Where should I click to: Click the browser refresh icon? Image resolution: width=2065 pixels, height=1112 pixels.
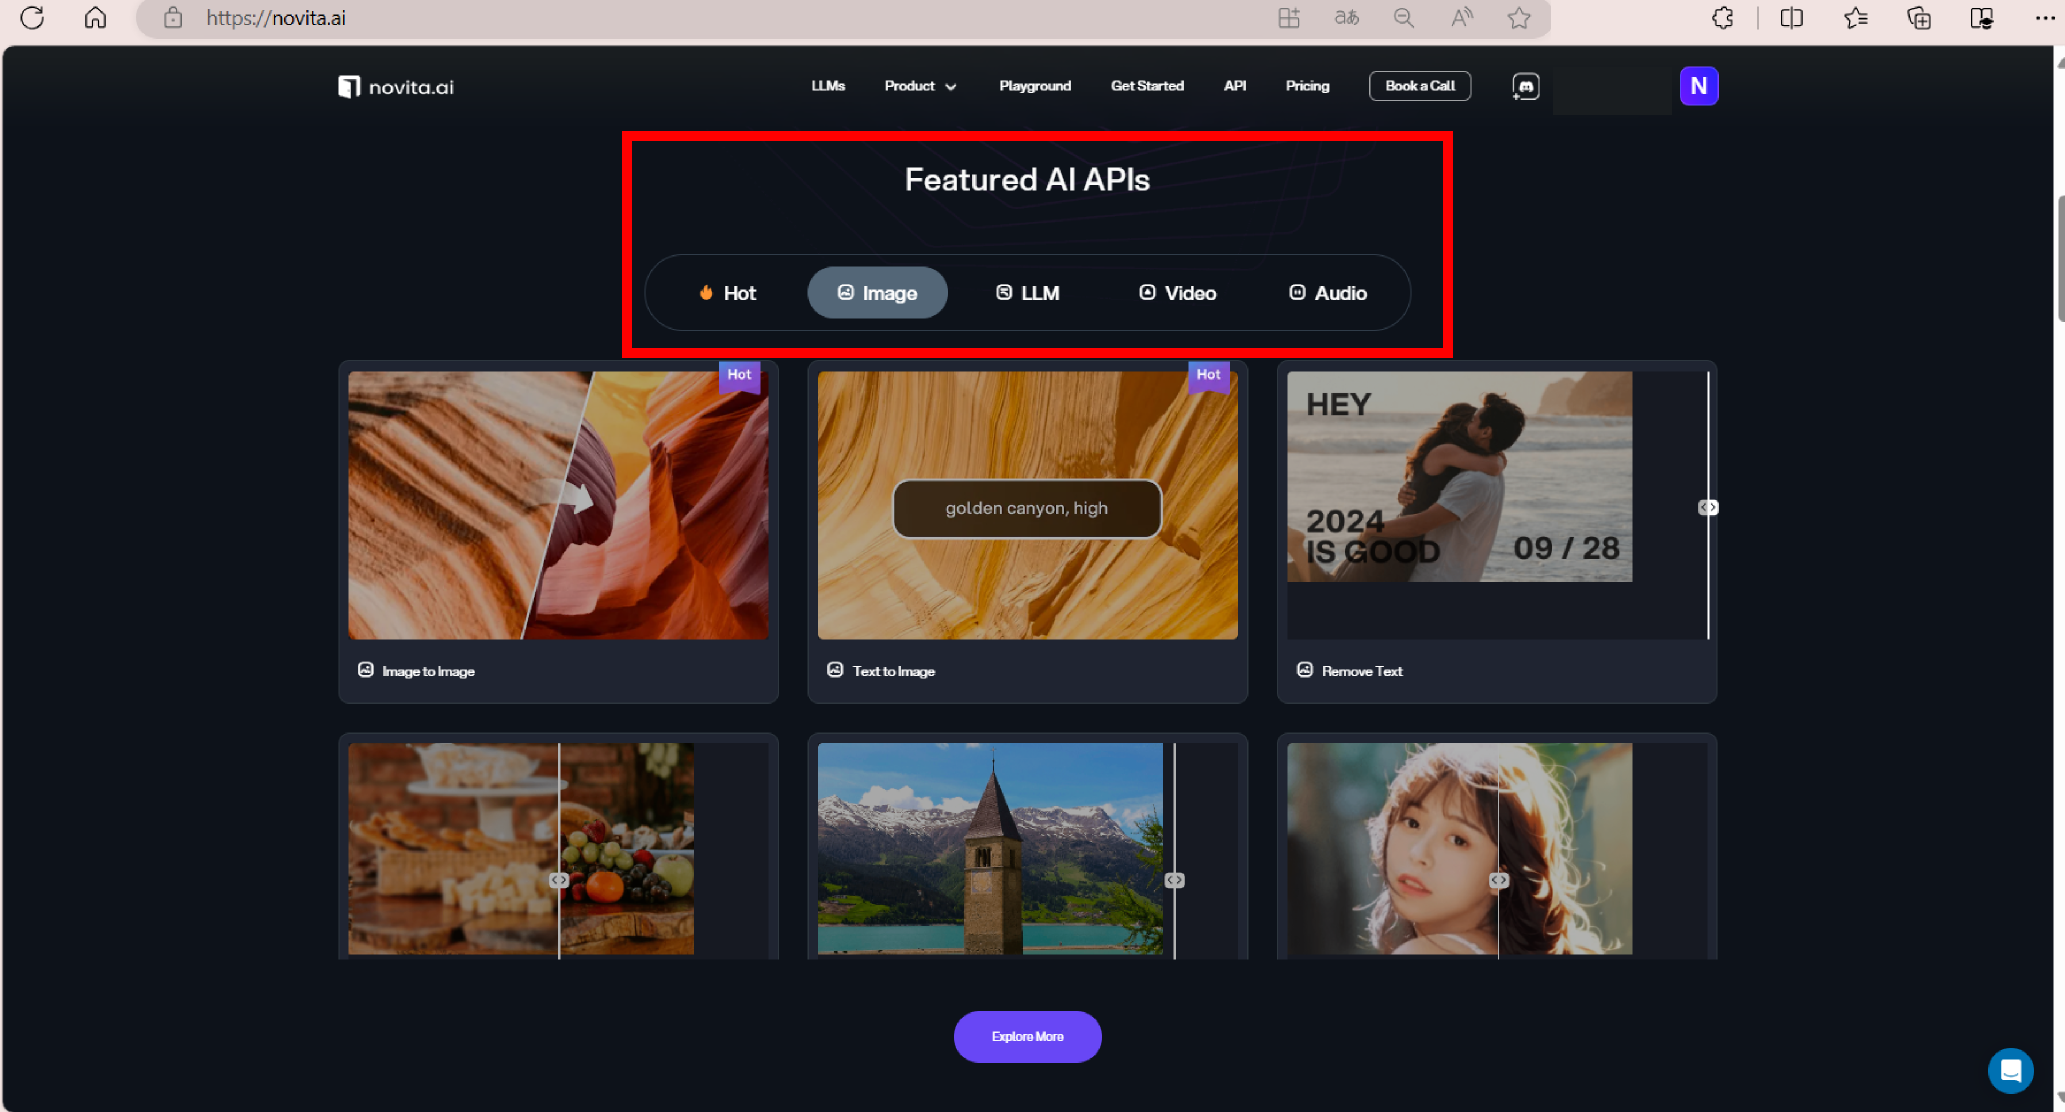pos(32,18)
